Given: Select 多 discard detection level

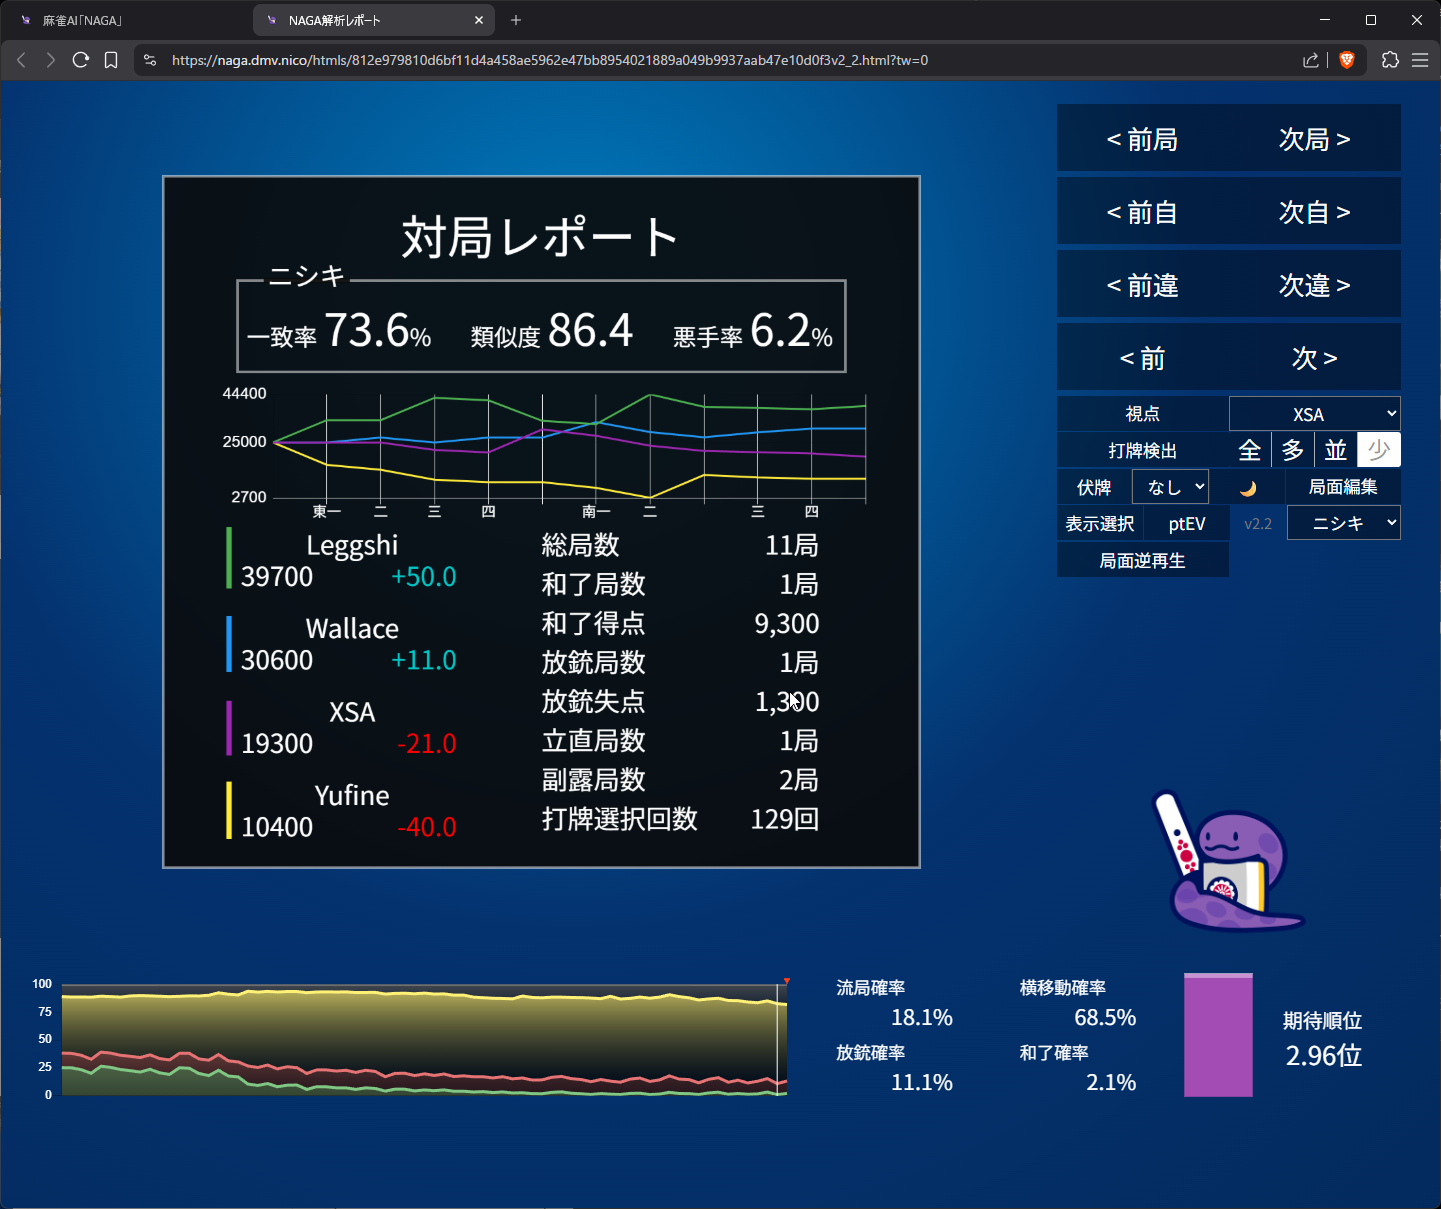Looking at the screenshot, I should [1293, 450].
